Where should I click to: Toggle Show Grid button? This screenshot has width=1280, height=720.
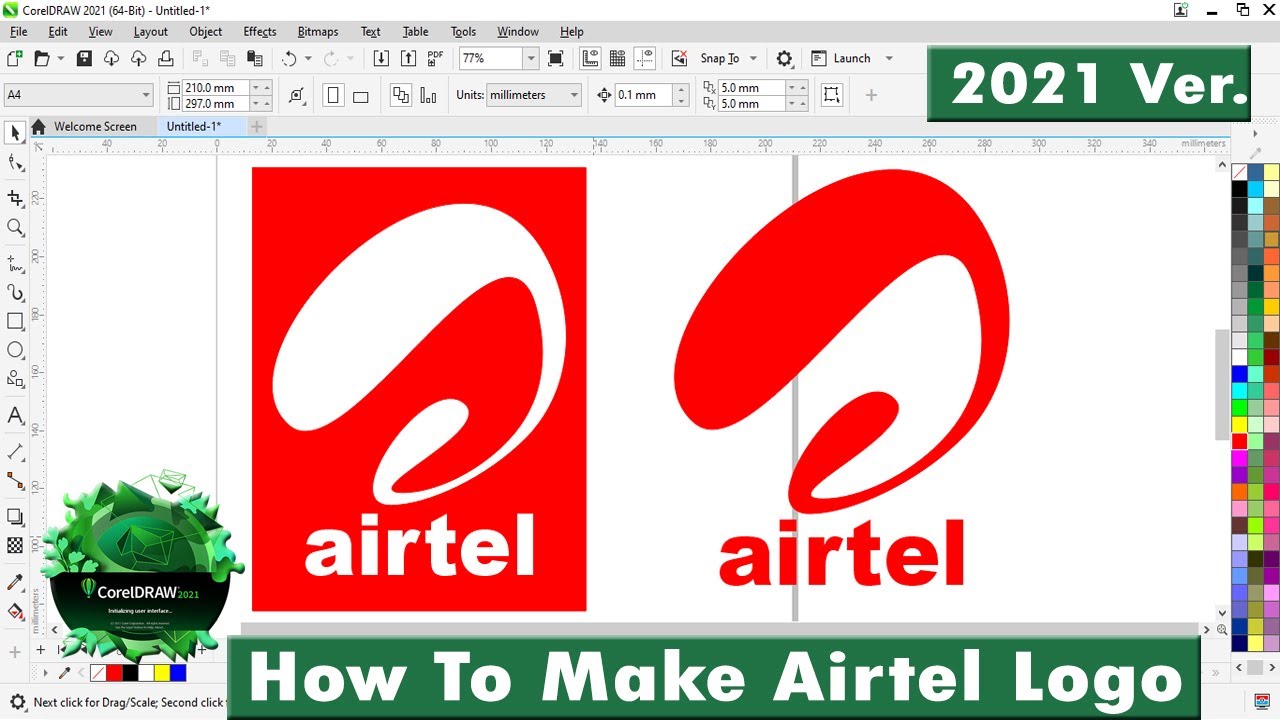617,58
